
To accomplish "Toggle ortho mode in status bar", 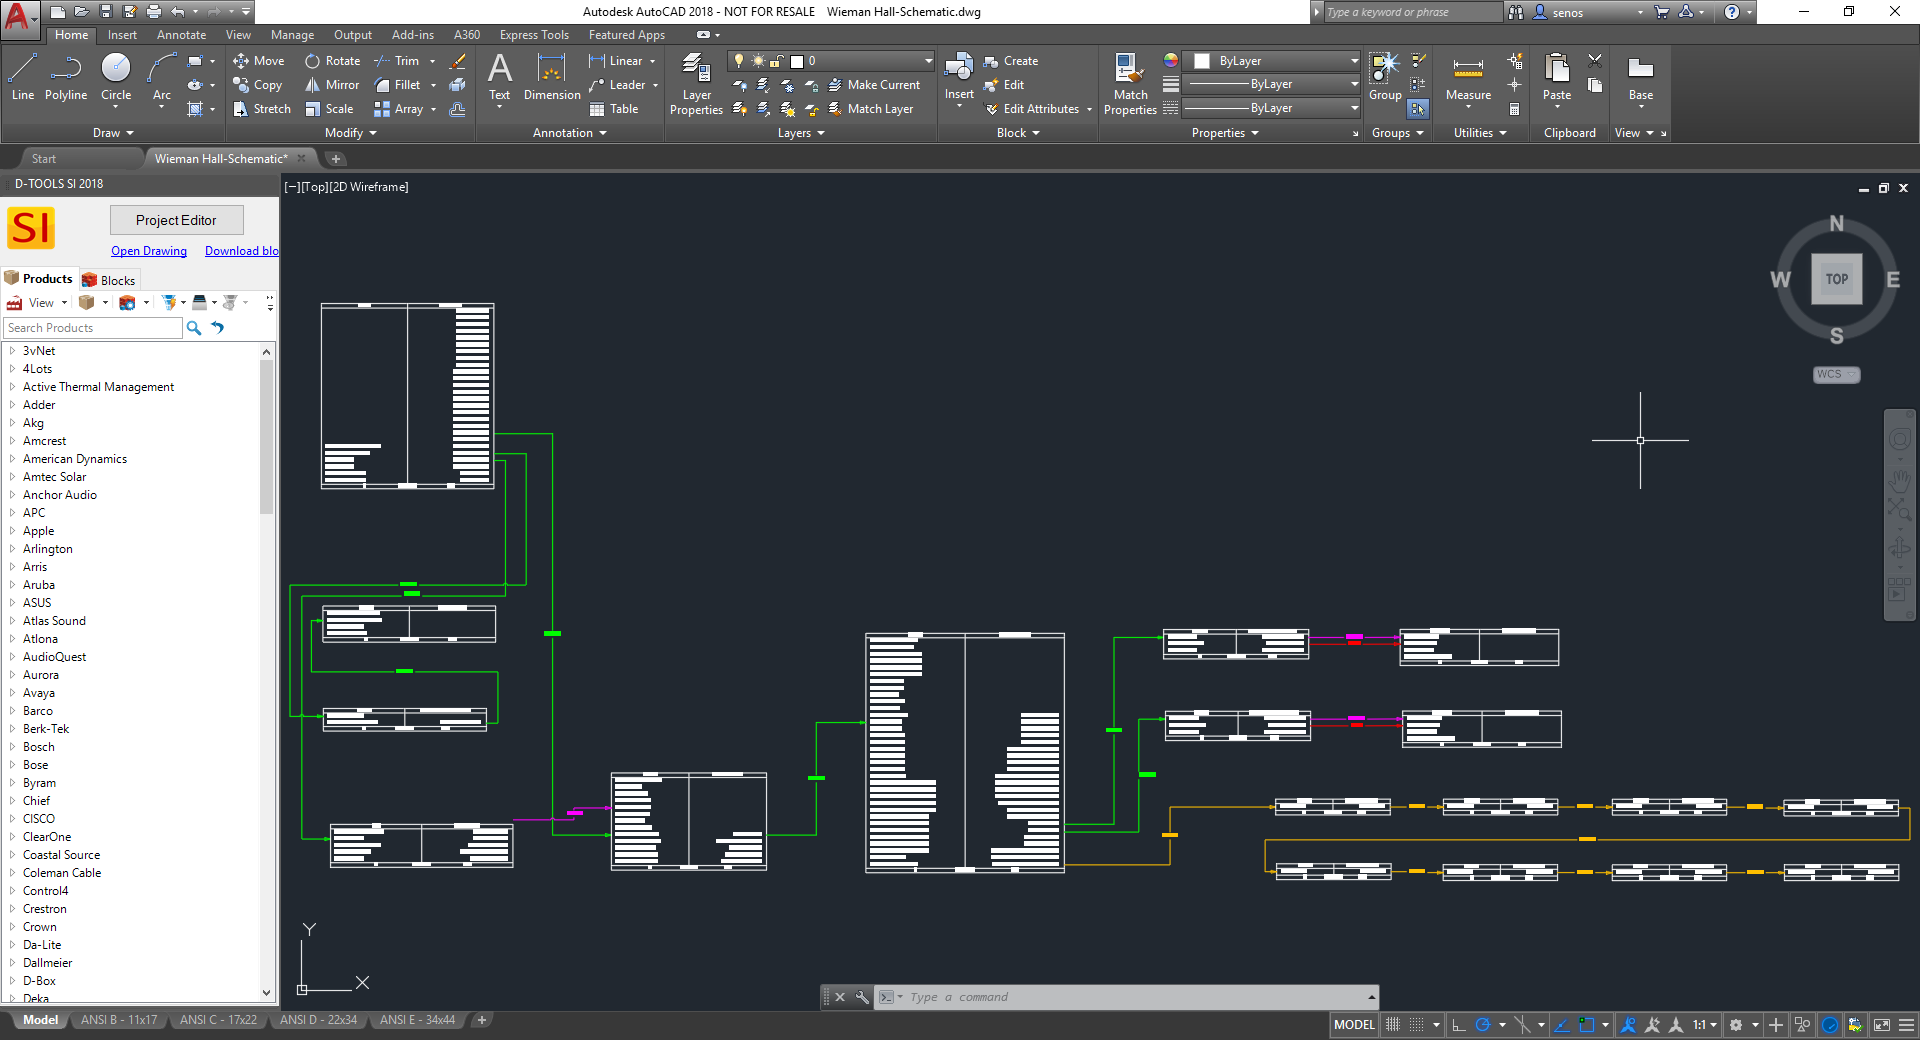I will tap(1459, 1024).
